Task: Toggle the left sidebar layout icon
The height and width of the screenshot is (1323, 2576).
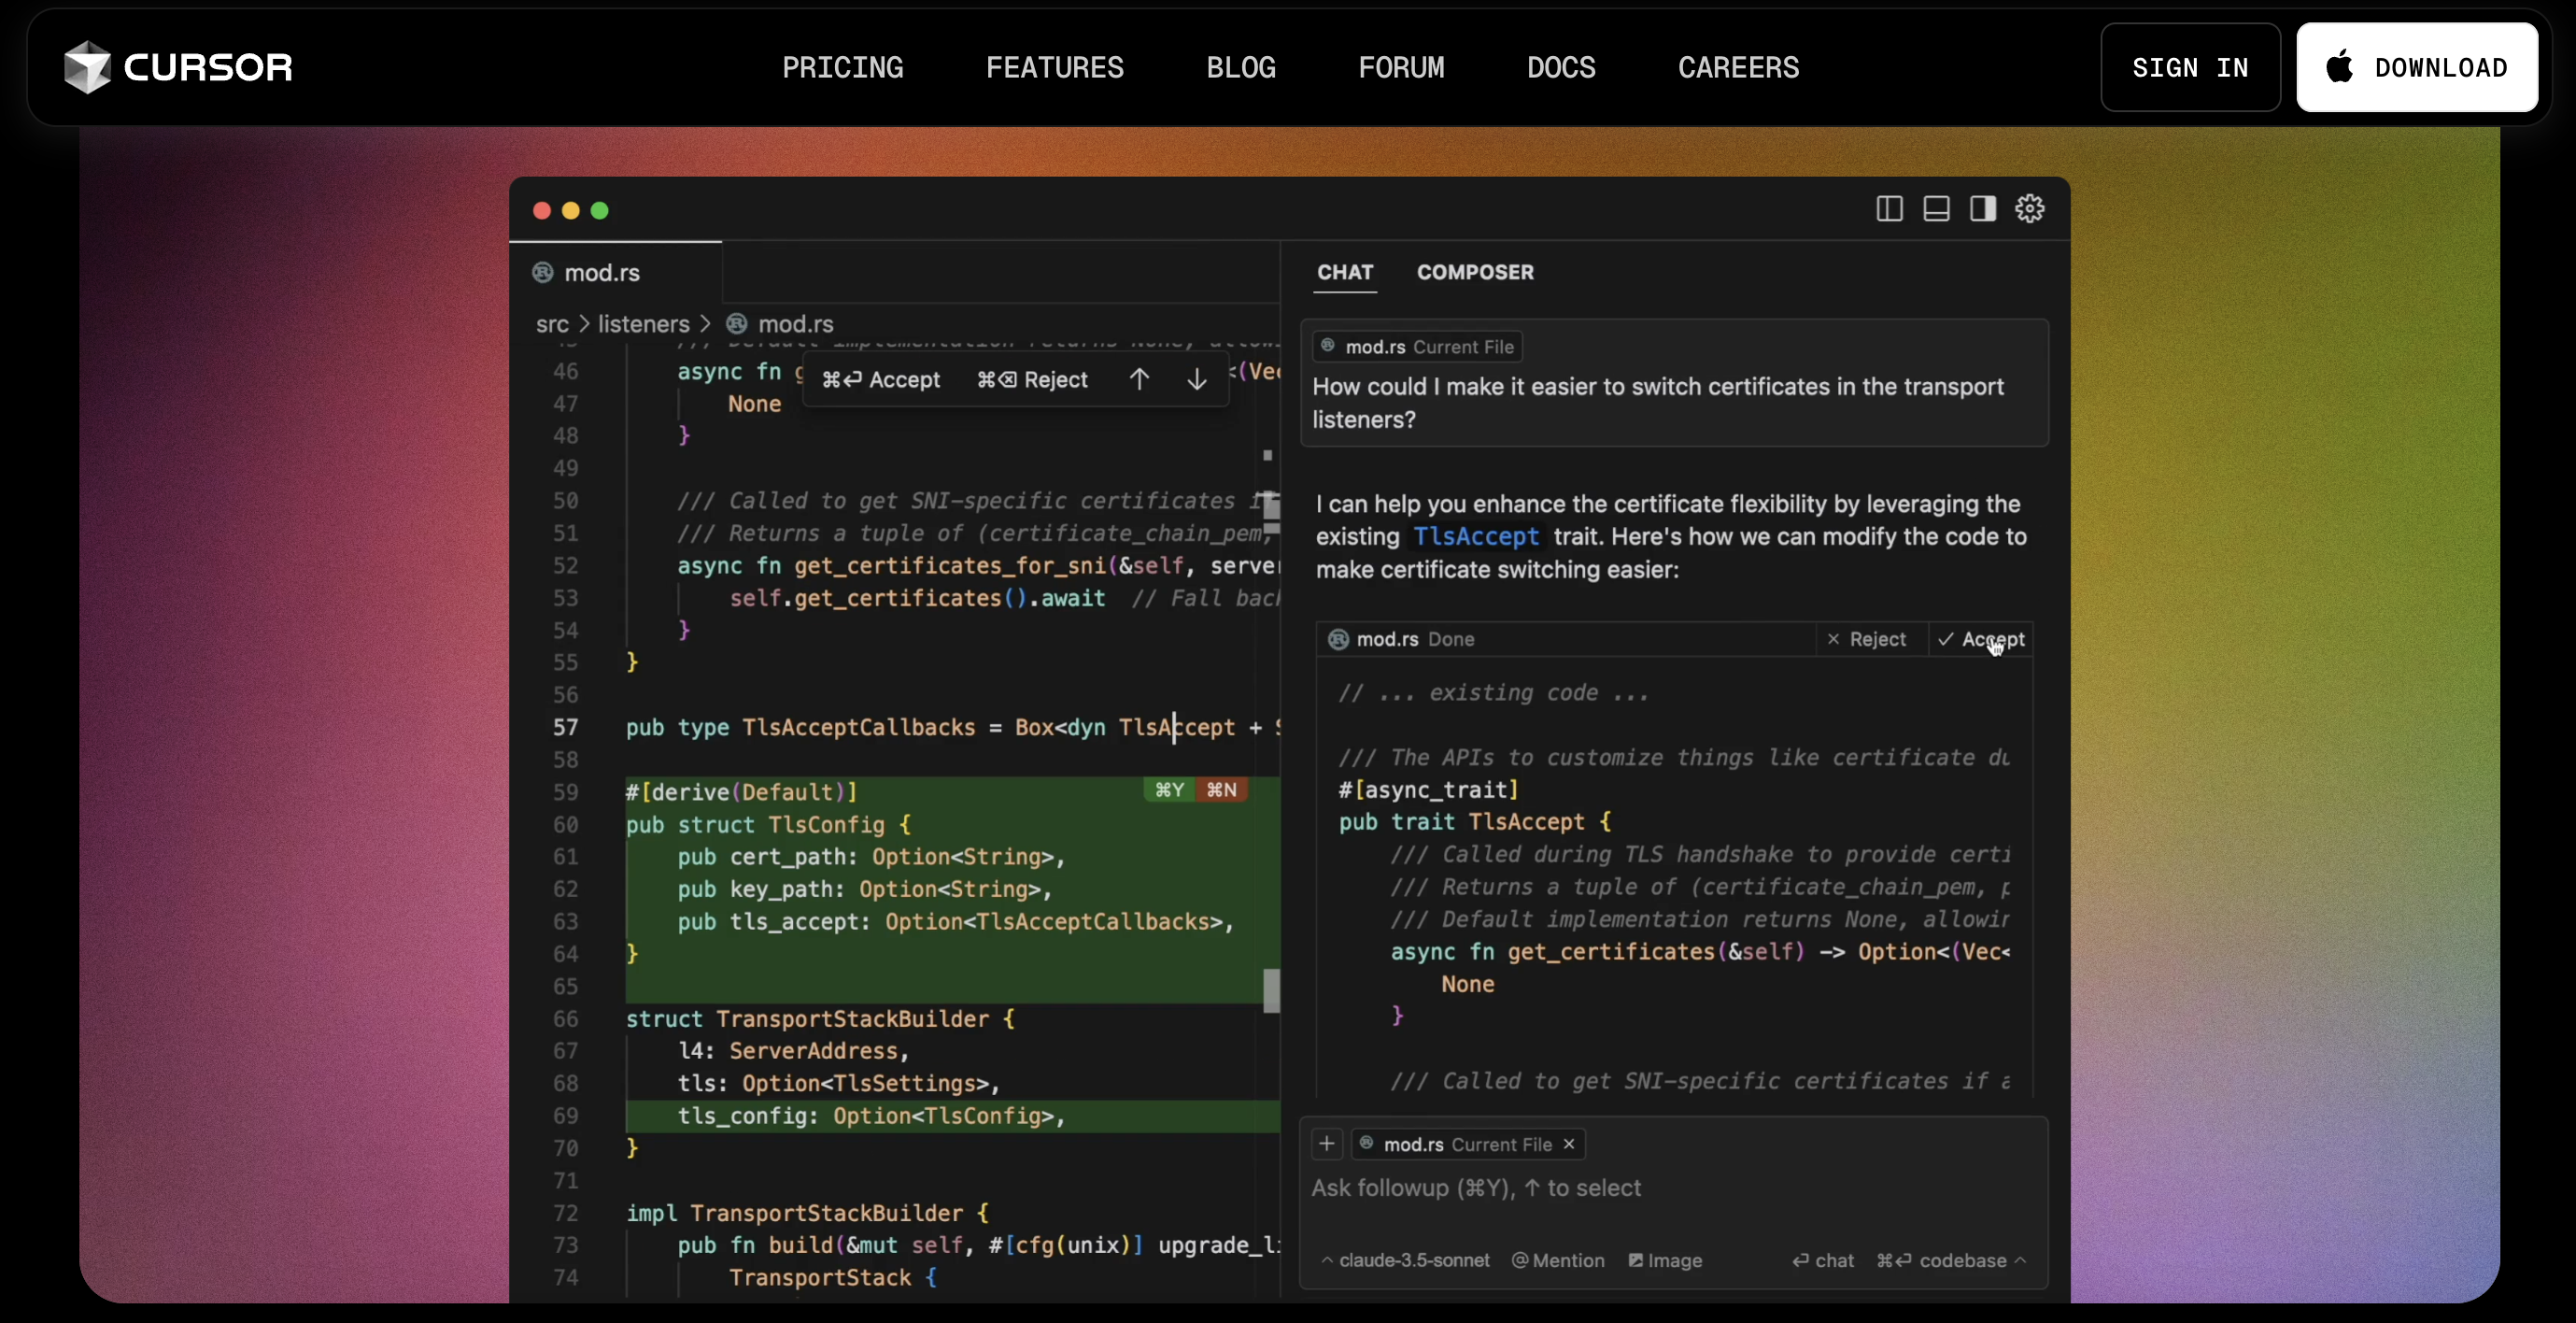Action: (1889, 209)
